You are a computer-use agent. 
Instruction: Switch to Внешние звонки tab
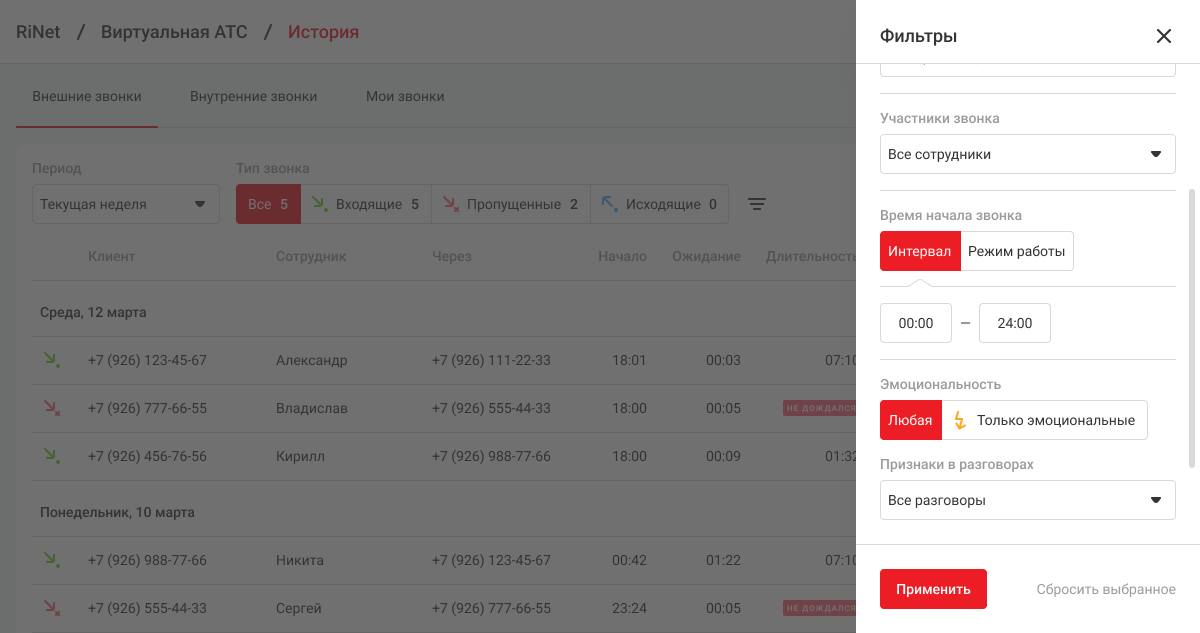(x=87, y=97)
